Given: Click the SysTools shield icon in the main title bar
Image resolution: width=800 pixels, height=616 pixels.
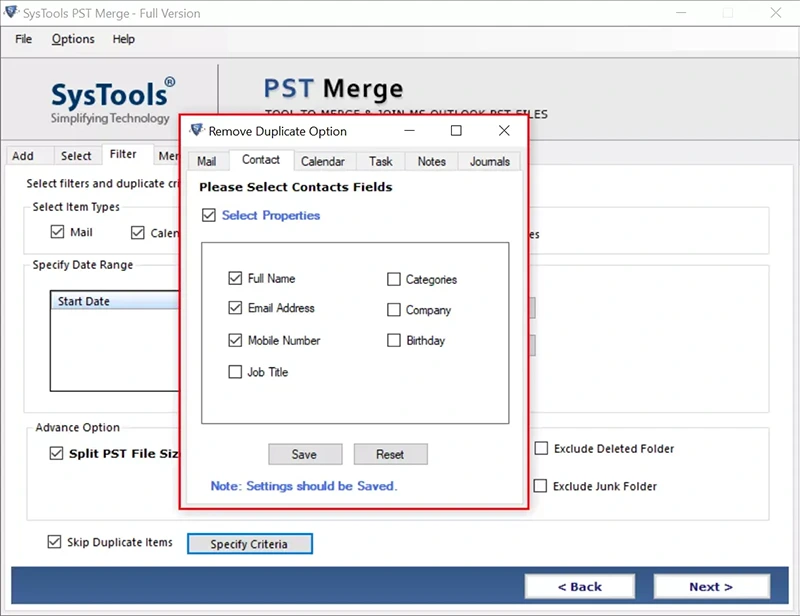Looking at the screenshot, I should click(x=11, y=13).
